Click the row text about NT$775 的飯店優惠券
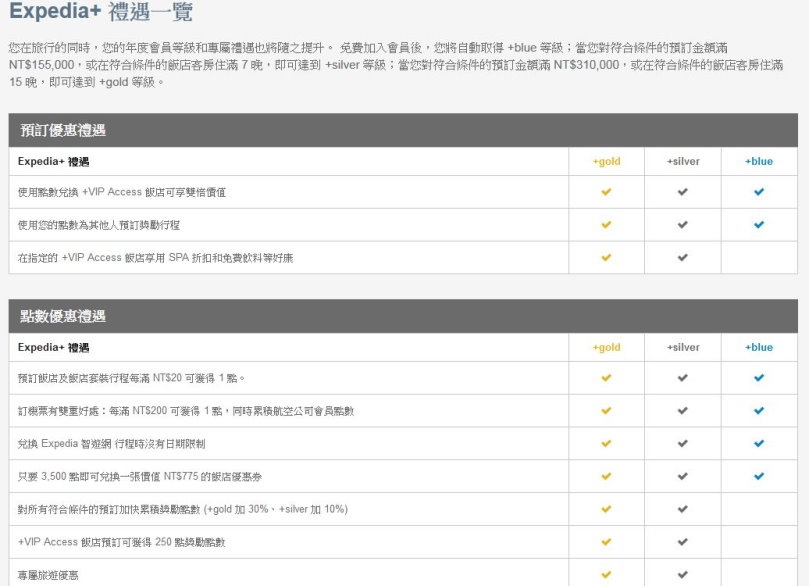 pyautogui.click(x=139, y=477)
